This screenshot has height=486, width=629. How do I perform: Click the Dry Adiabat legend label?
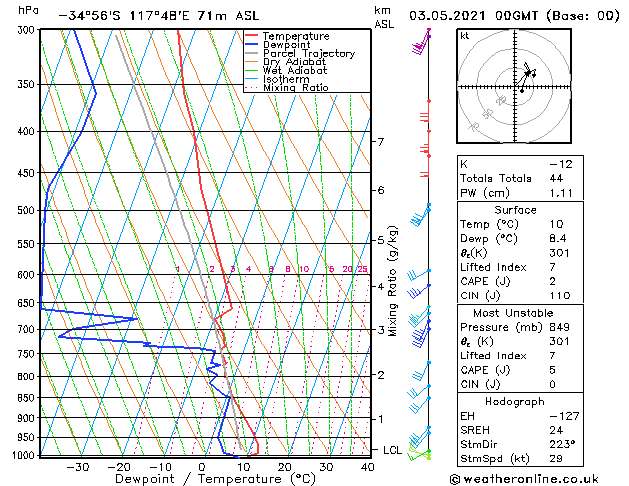(294, 62)
